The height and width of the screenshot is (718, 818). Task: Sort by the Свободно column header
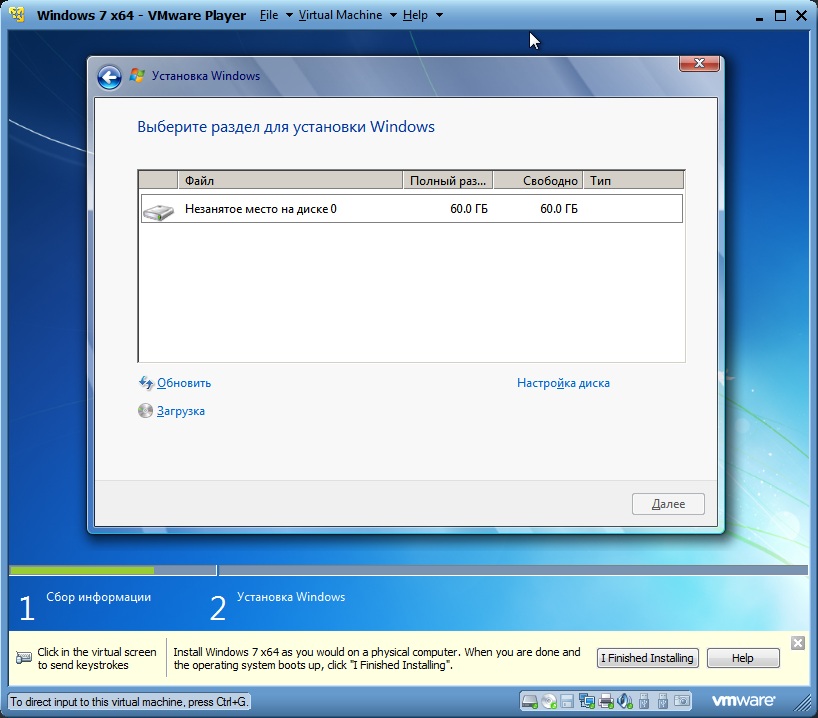538,181
